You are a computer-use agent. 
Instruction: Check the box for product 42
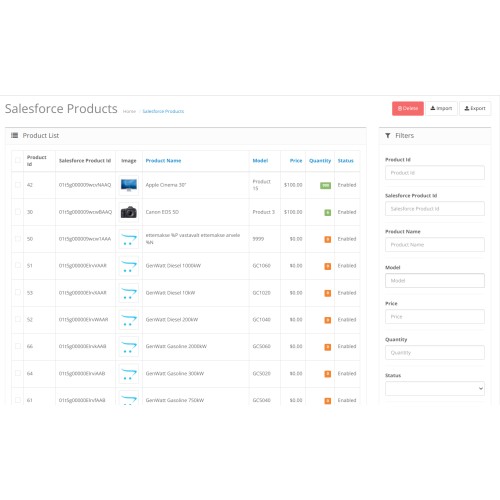coord(18,185)
